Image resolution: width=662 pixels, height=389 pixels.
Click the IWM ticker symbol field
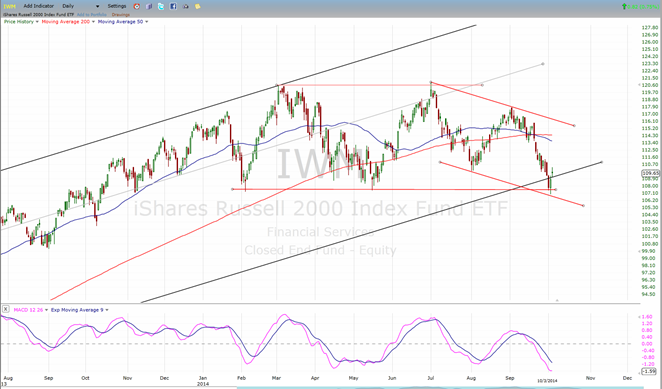pyautogui.click(x=9, y=6)
